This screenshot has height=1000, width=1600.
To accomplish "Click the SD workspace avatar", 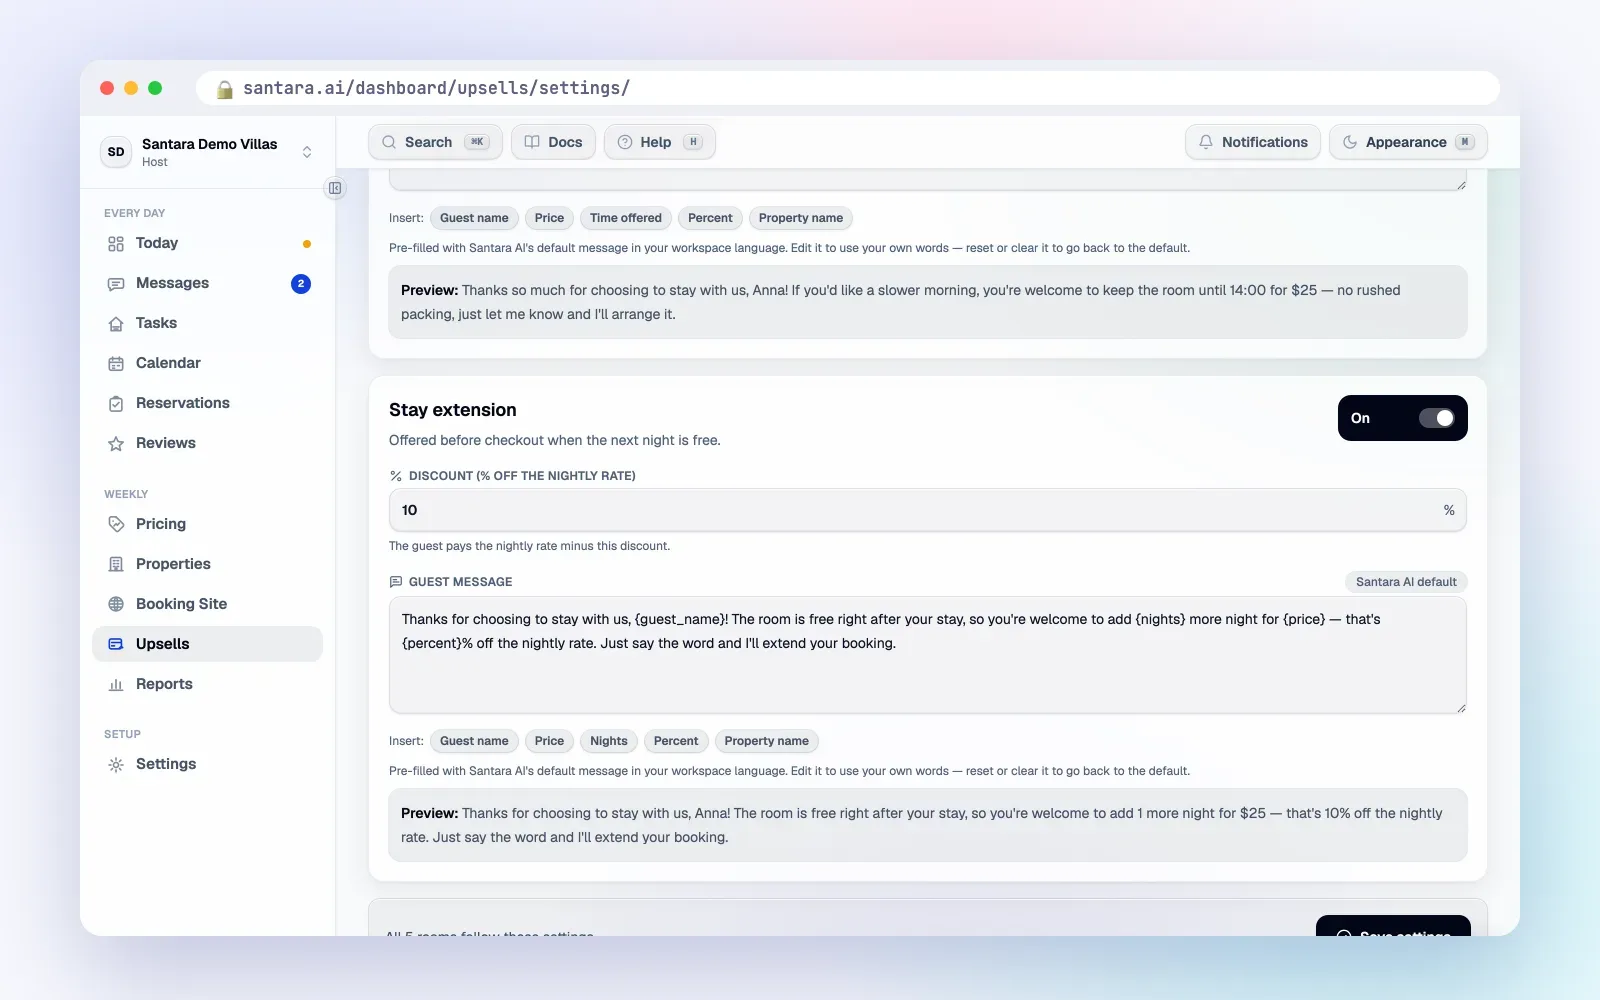I will [116, 152].
